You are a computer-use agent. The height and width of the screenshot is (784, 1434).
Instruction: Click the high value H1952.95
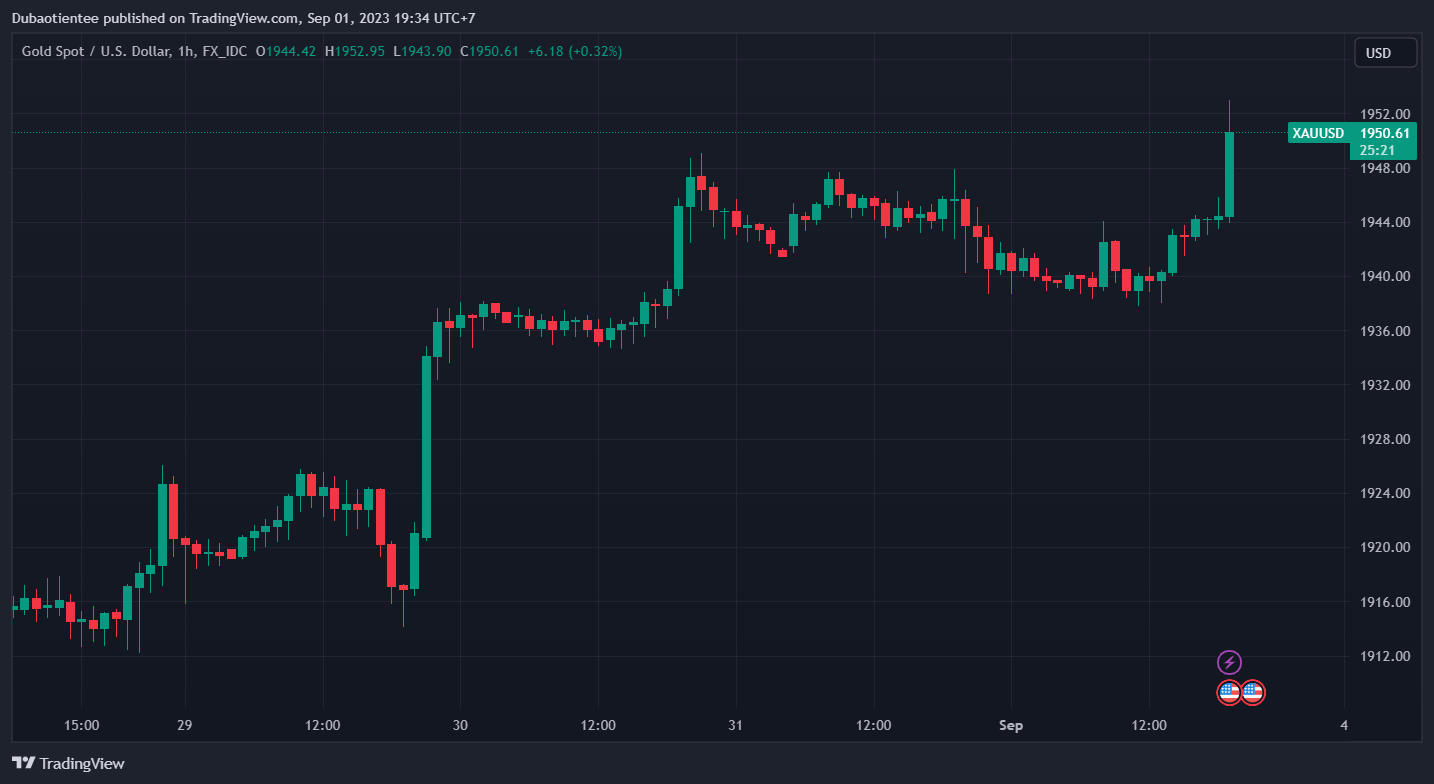355,51
